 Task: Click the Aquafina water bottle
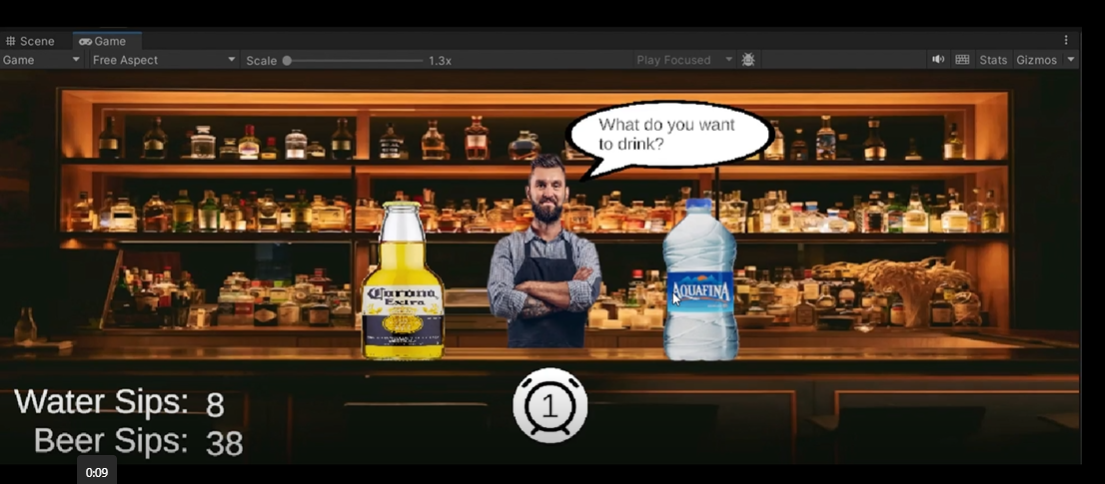tap(700, 280)
